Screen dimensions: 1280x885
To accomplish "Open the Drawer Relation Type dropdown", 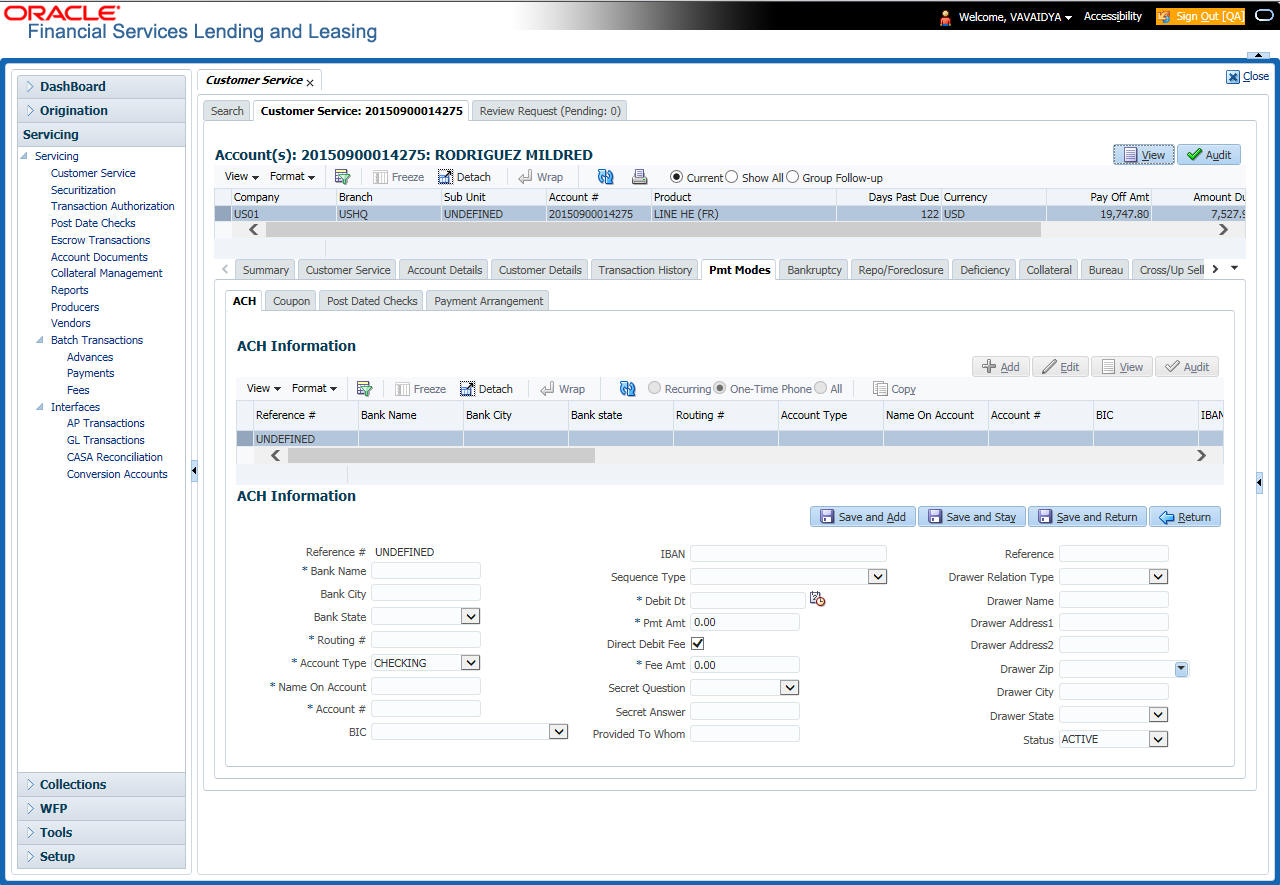I will click(x=1158, y=577).
